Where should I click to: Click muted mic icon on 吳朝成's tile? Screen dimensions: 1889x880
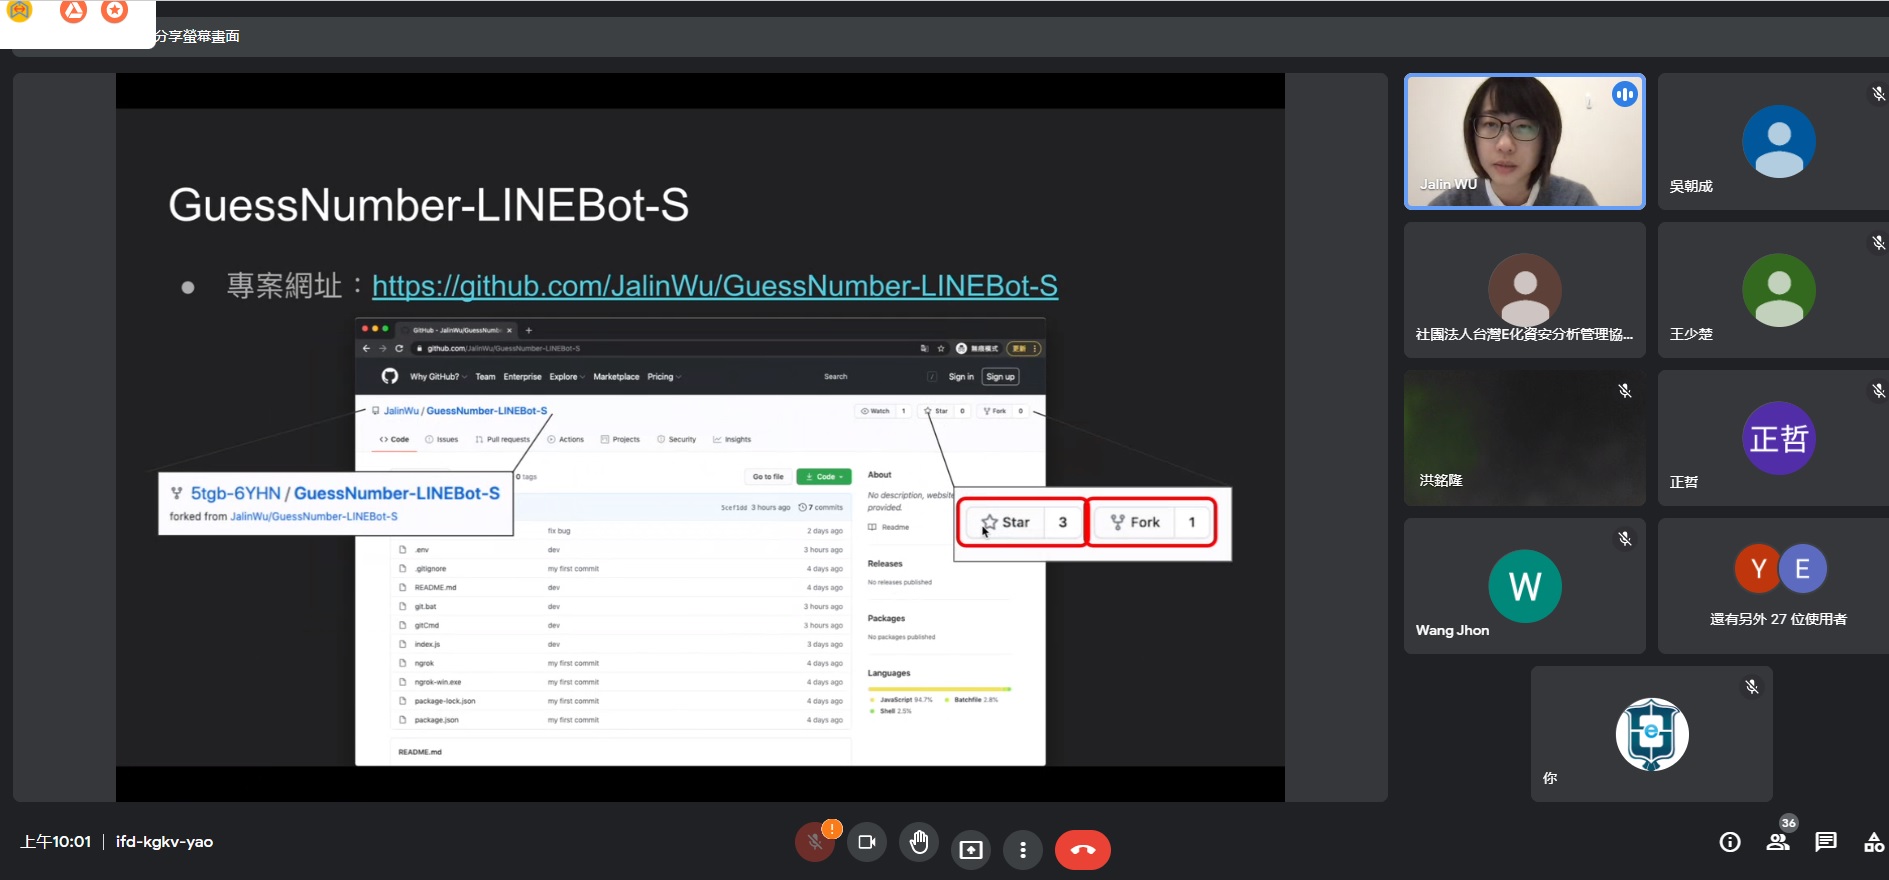(x=1878, y=94)
